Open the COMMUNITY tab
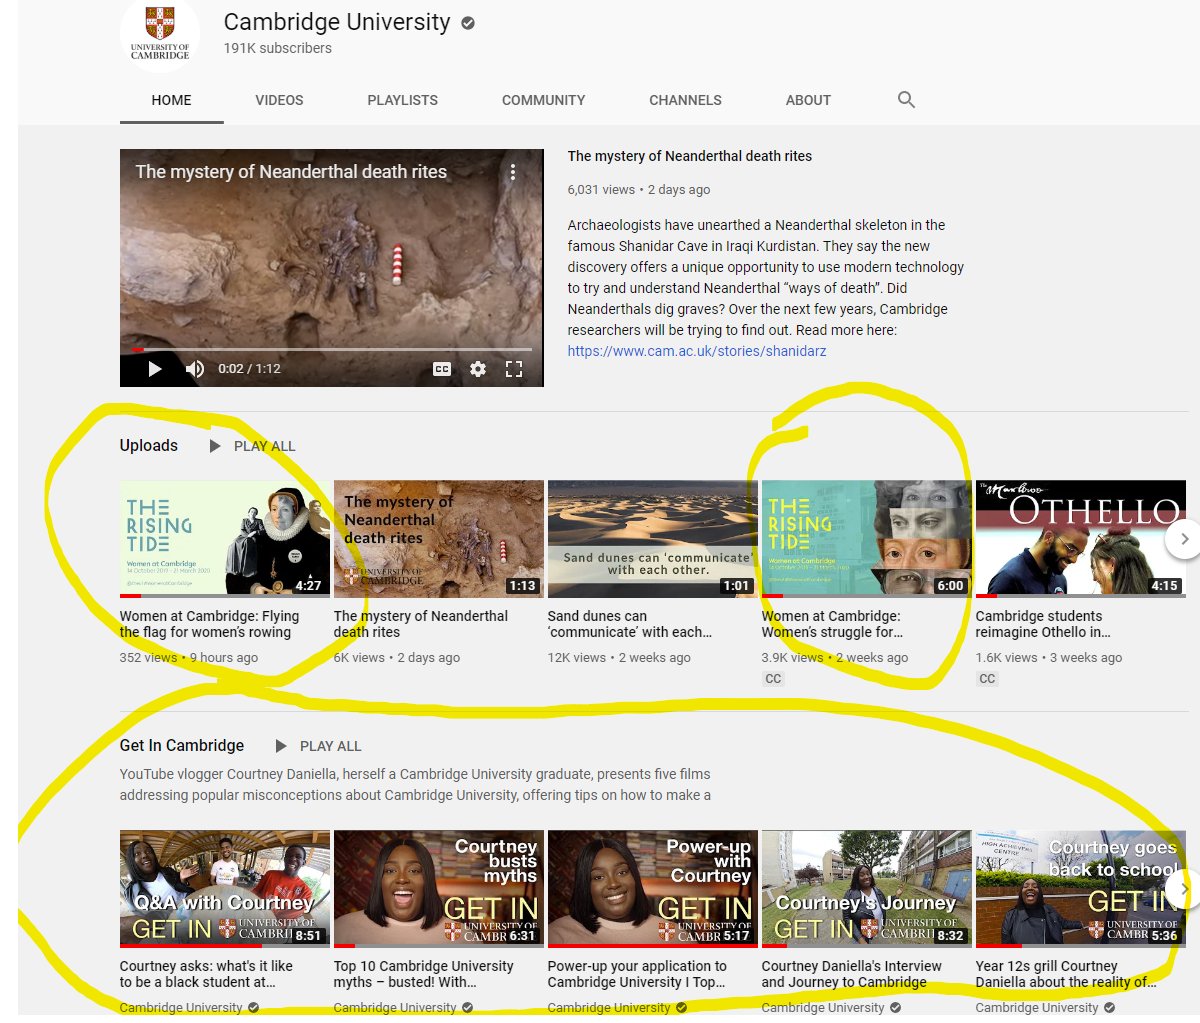 [543, 100]
